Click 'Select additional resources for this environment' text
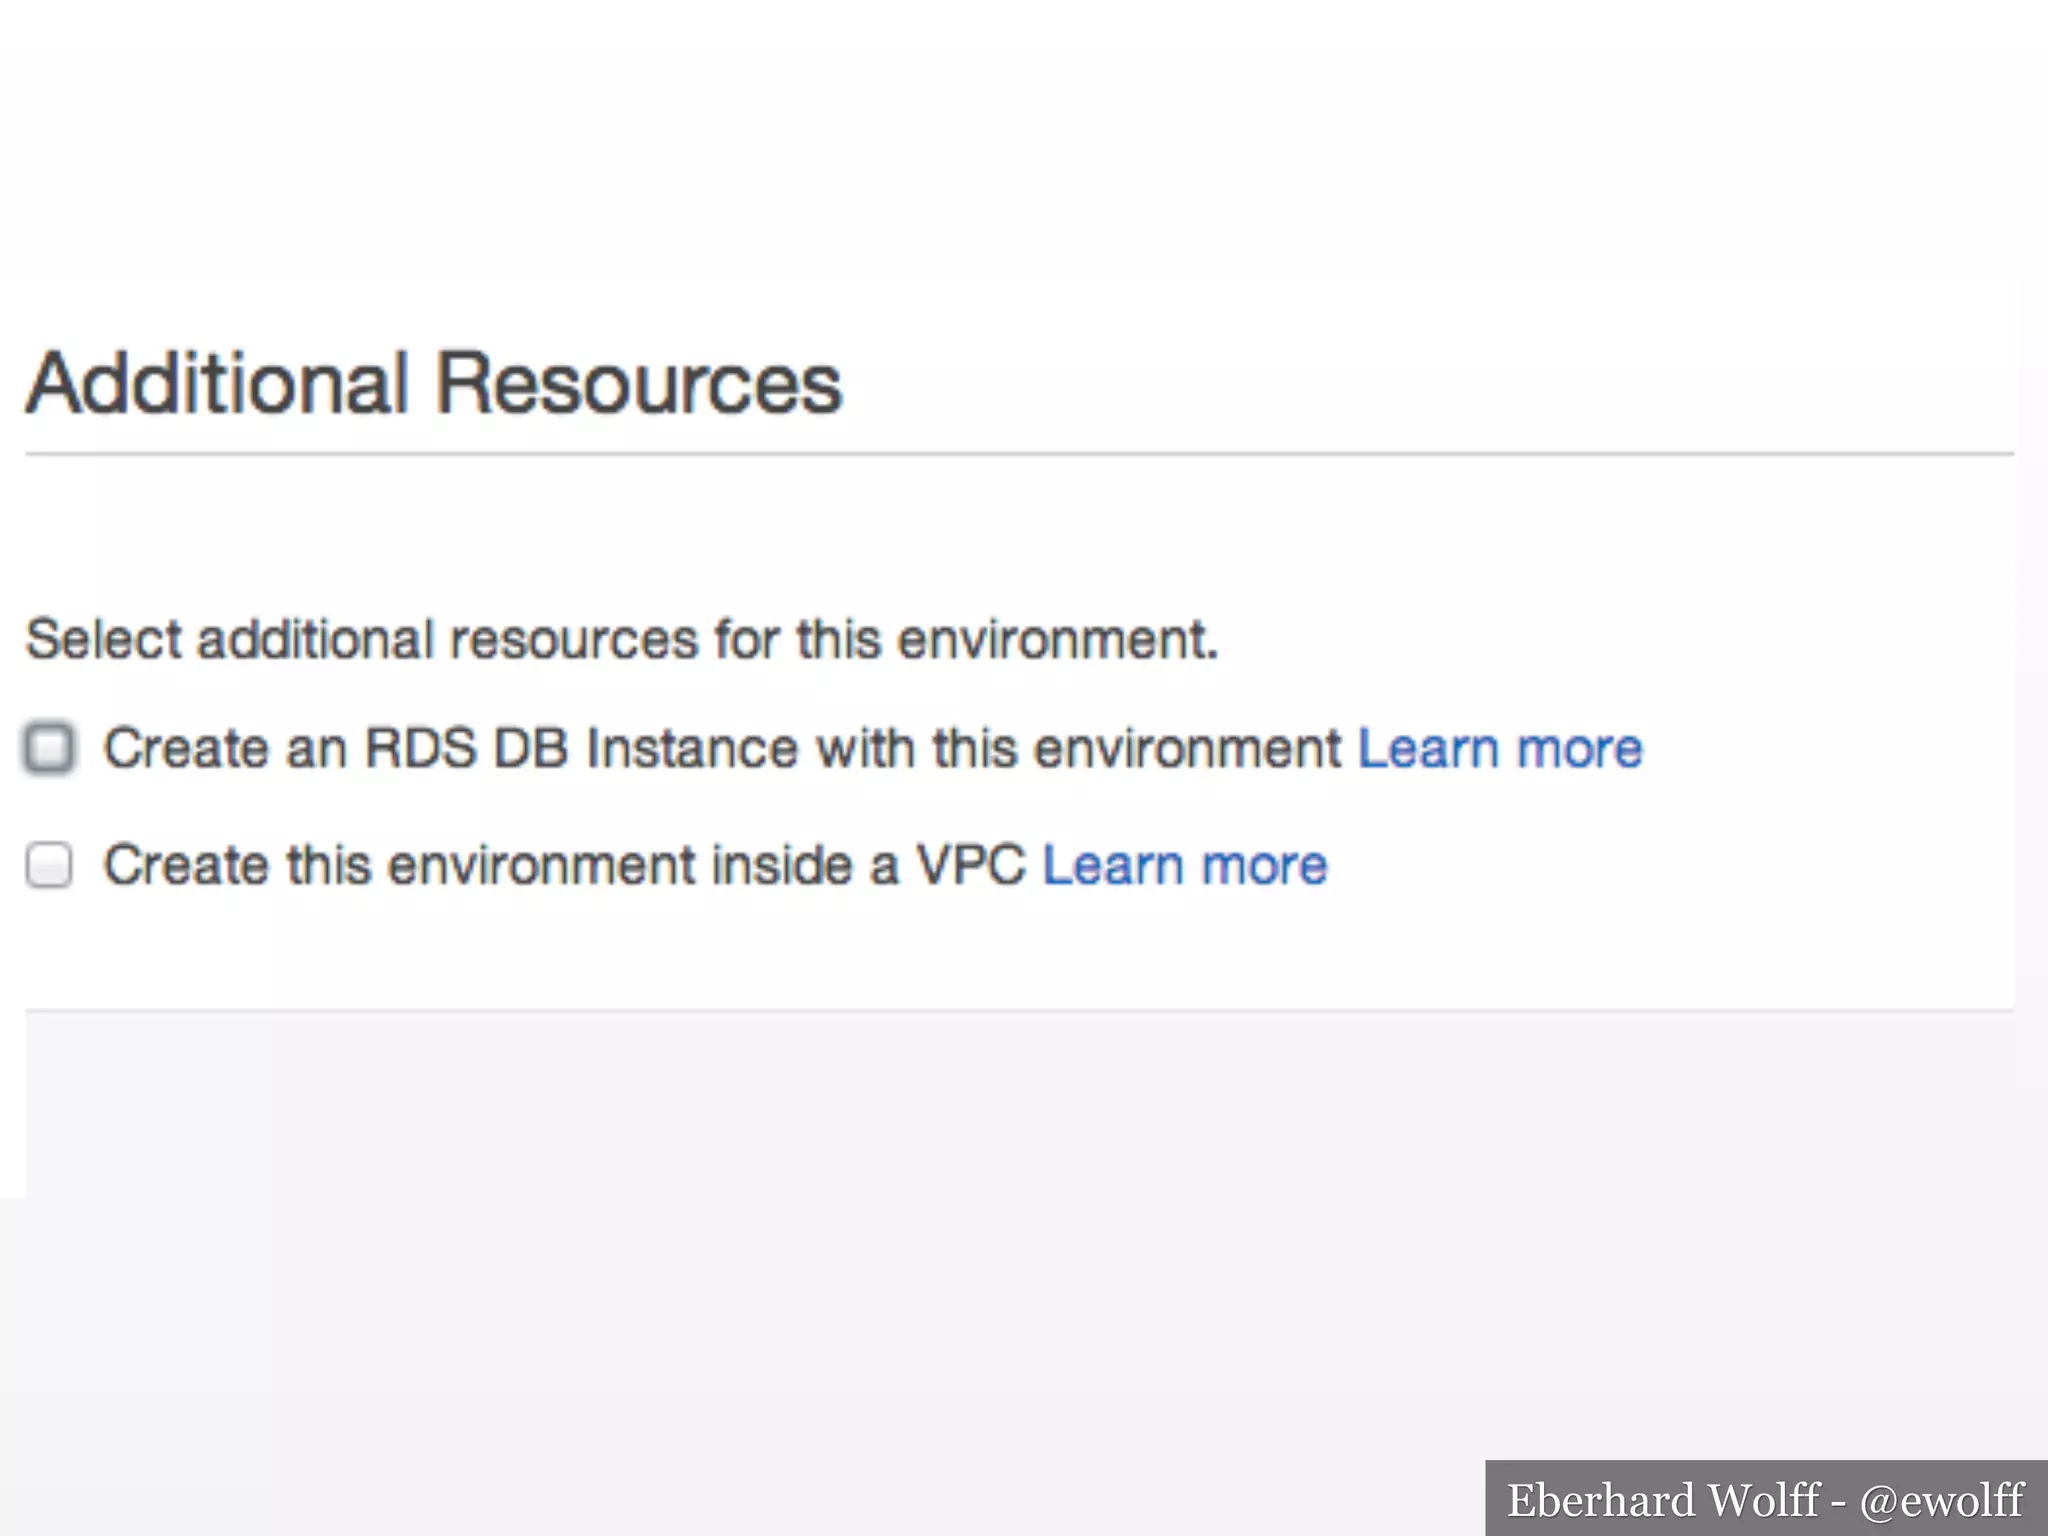The width and height of the screenshot is (2048, 1536). click(x=621, y=639)
